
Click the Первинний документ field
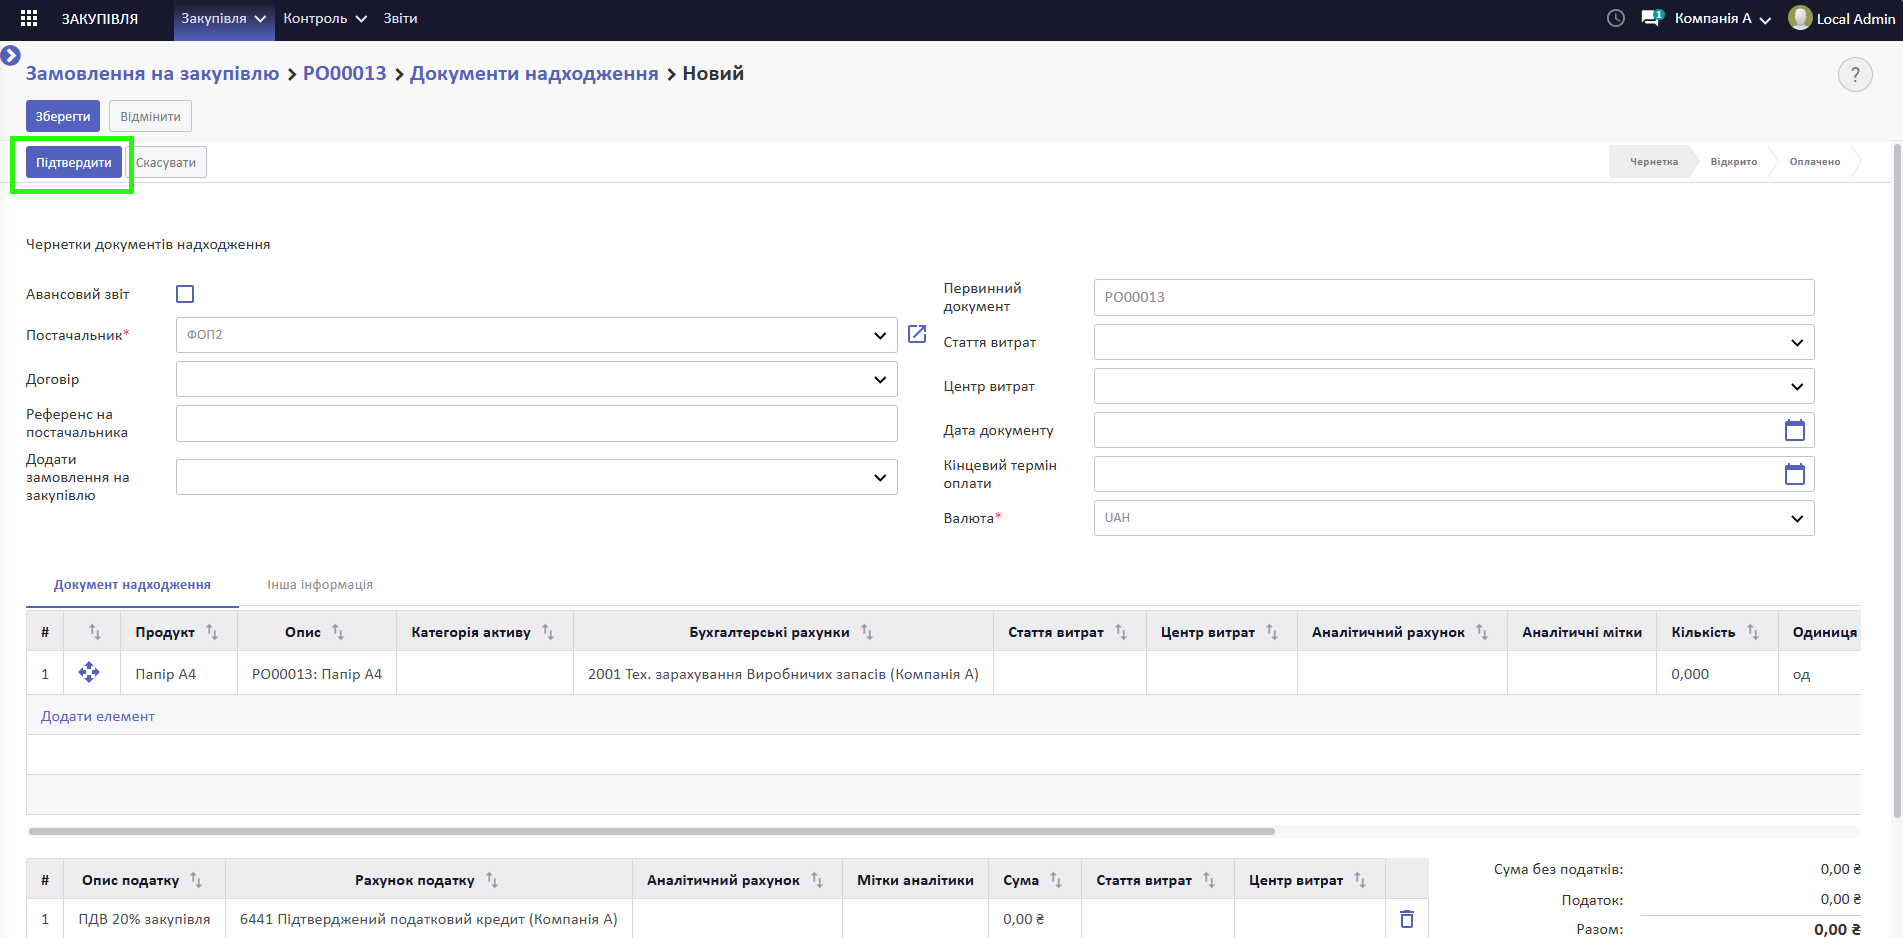(x=1454, y=297)
